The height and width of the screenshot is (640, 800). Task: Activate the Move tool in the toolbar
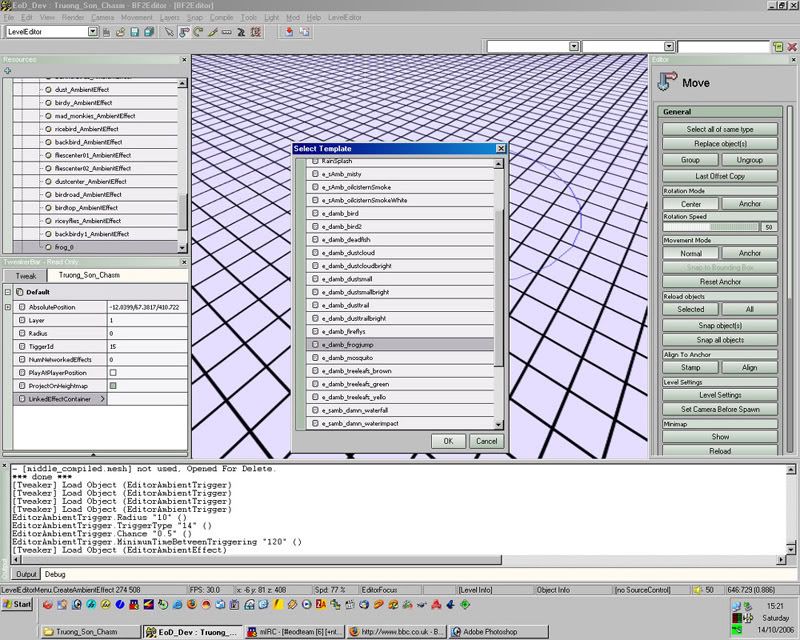point(184,32)
